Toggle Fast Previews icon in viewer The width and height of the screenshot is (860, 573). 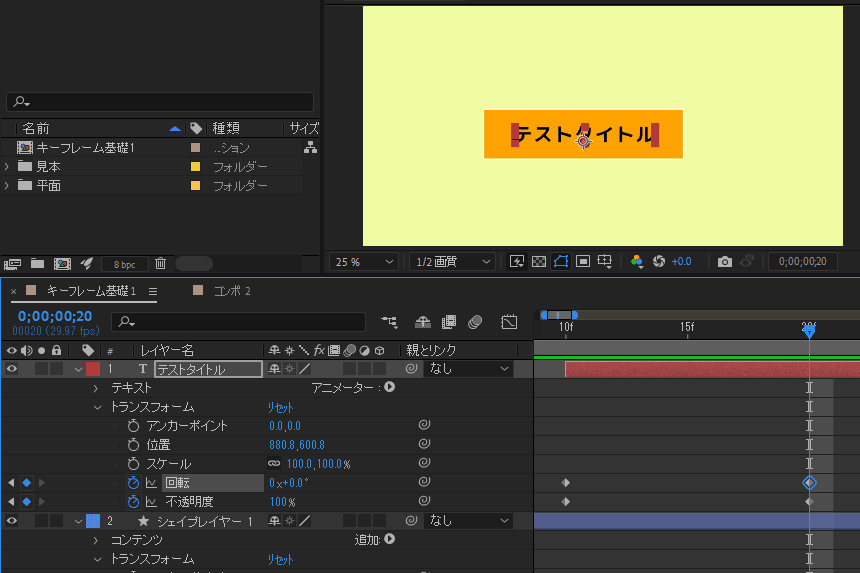(x=517, y=262)
